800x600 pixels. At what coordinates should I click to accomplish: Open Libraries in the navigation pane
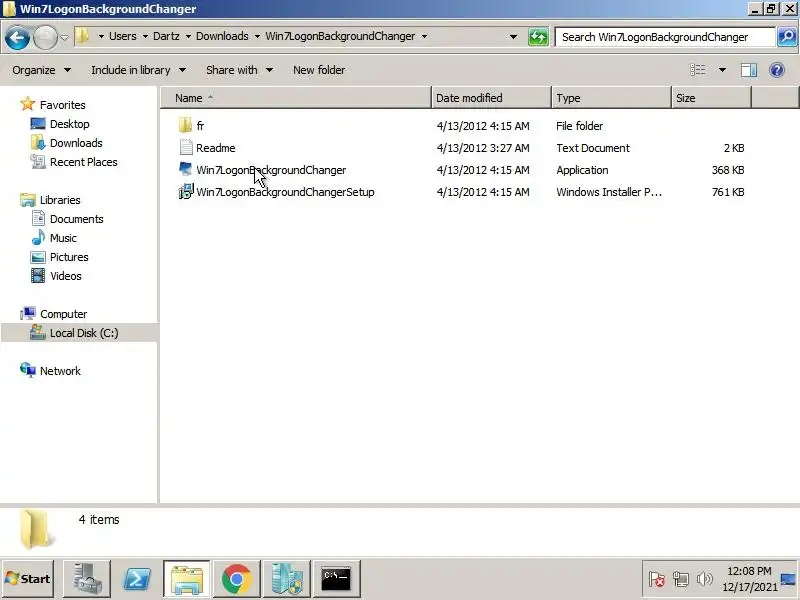(x=60, y=199)
